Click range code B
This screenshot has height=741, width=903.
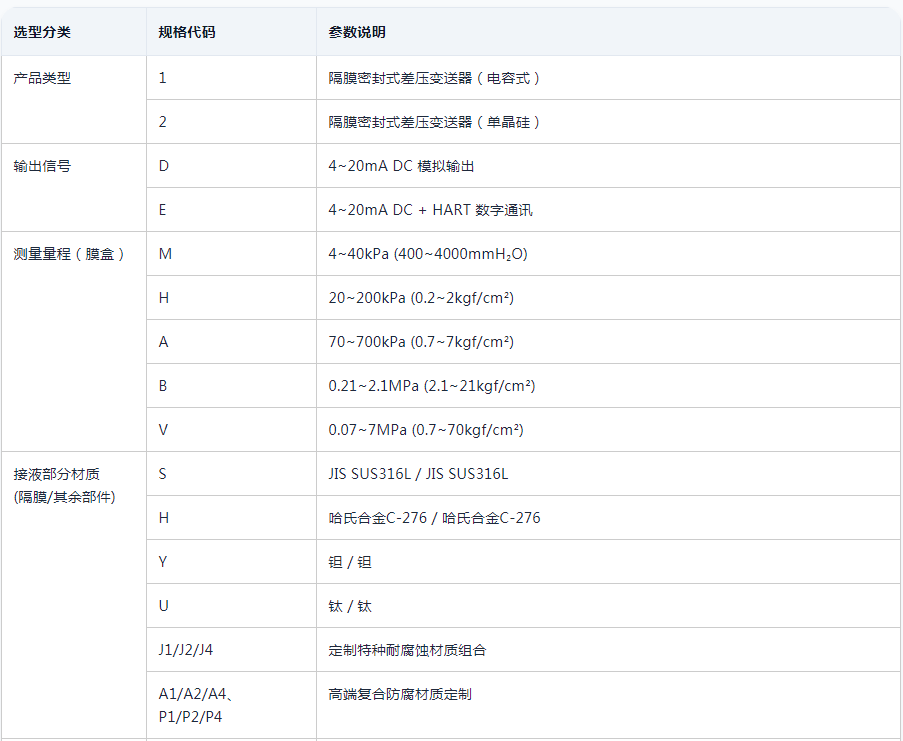[163, 386]
